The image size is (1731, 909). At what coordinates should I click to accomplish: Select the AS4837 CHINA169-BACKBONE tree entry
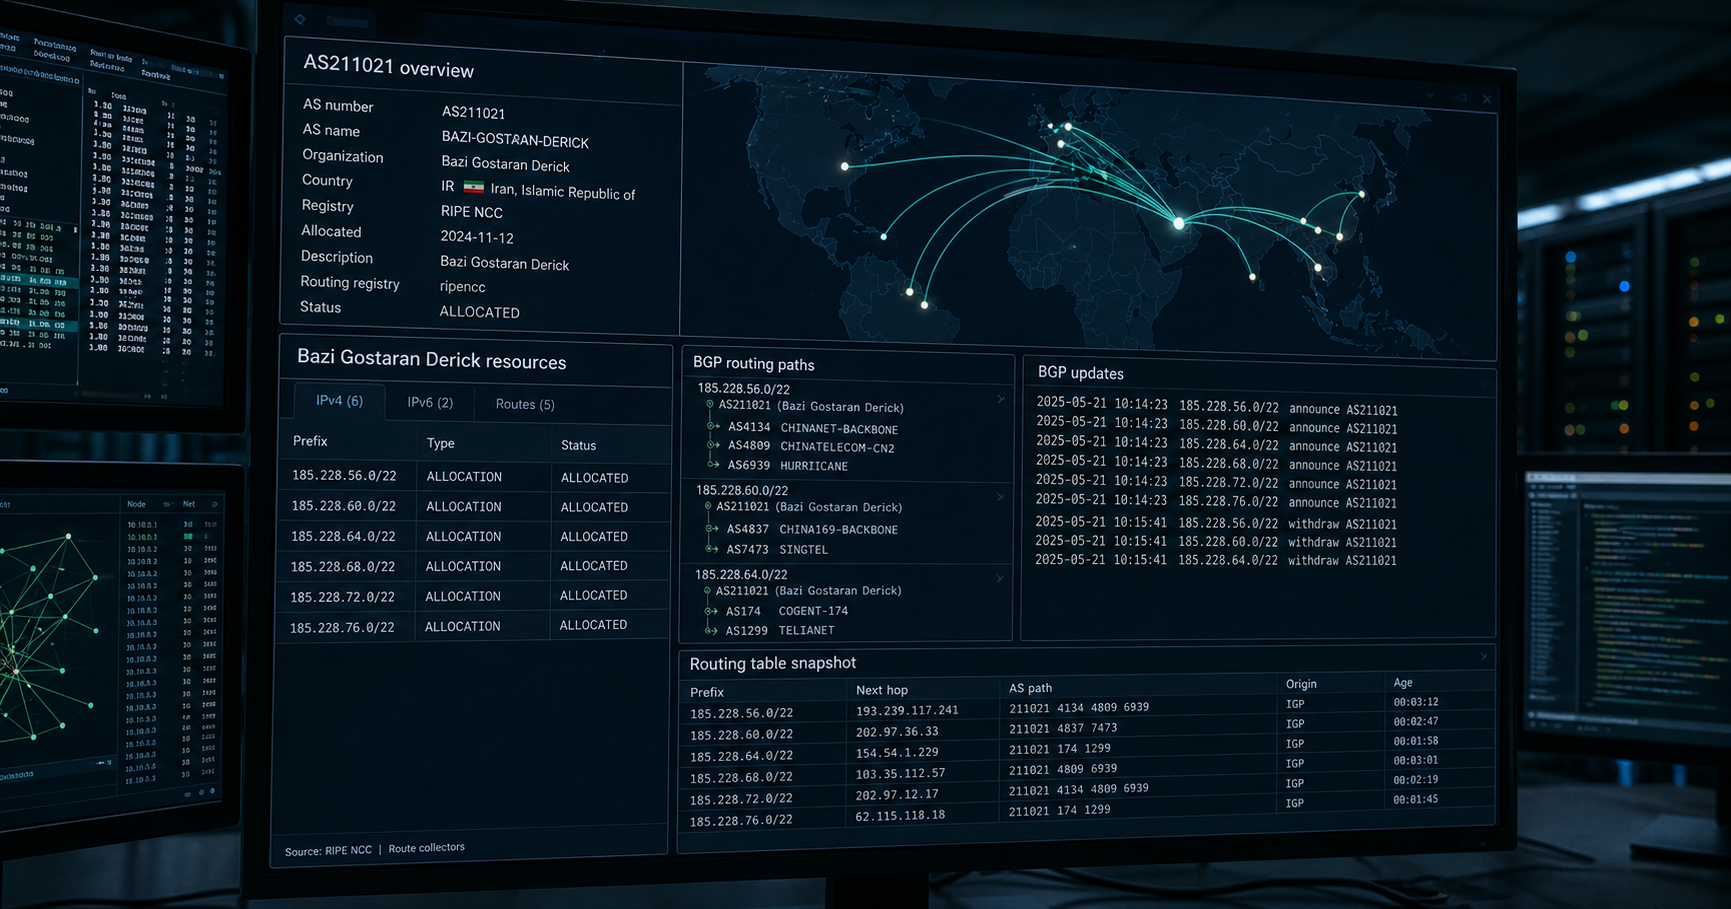(x=812, y=529)
